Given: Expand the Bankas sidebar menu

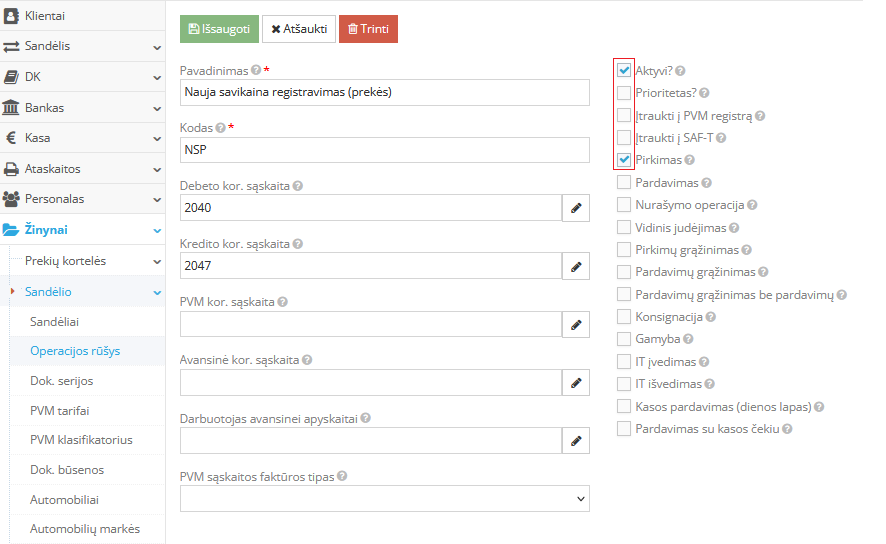Looking at the screenshot, I should [x=82, y=107].
